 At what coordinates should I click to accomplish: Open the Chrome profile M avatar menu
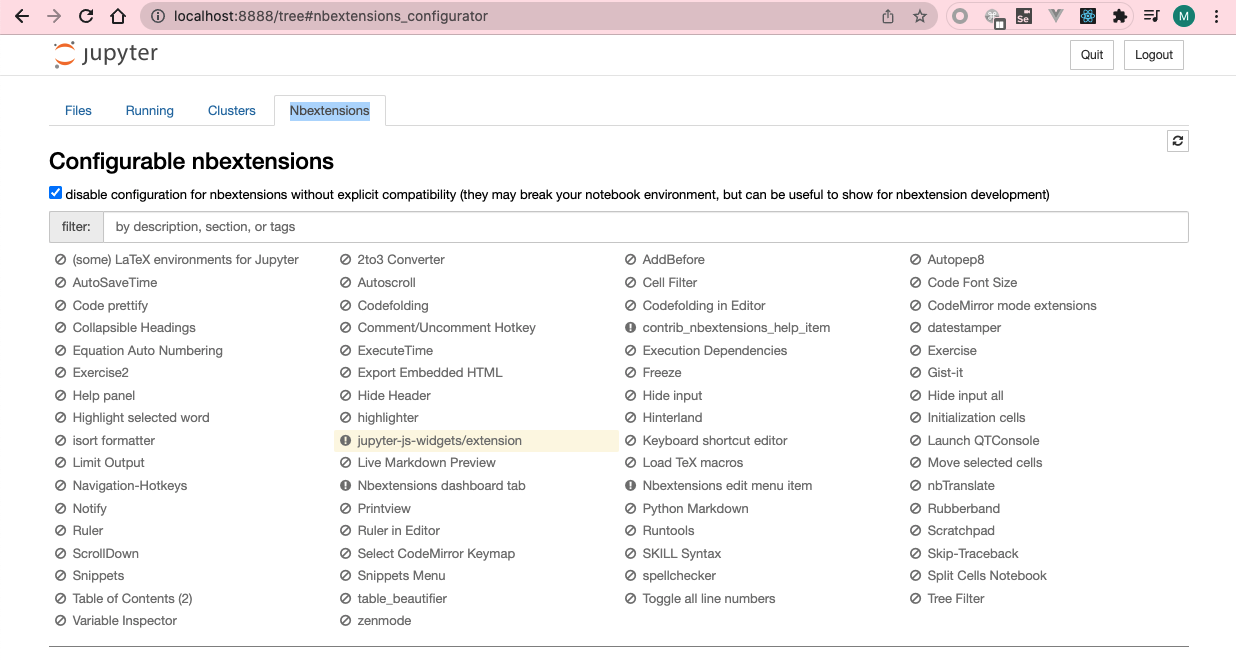(x=1184, y=17)
